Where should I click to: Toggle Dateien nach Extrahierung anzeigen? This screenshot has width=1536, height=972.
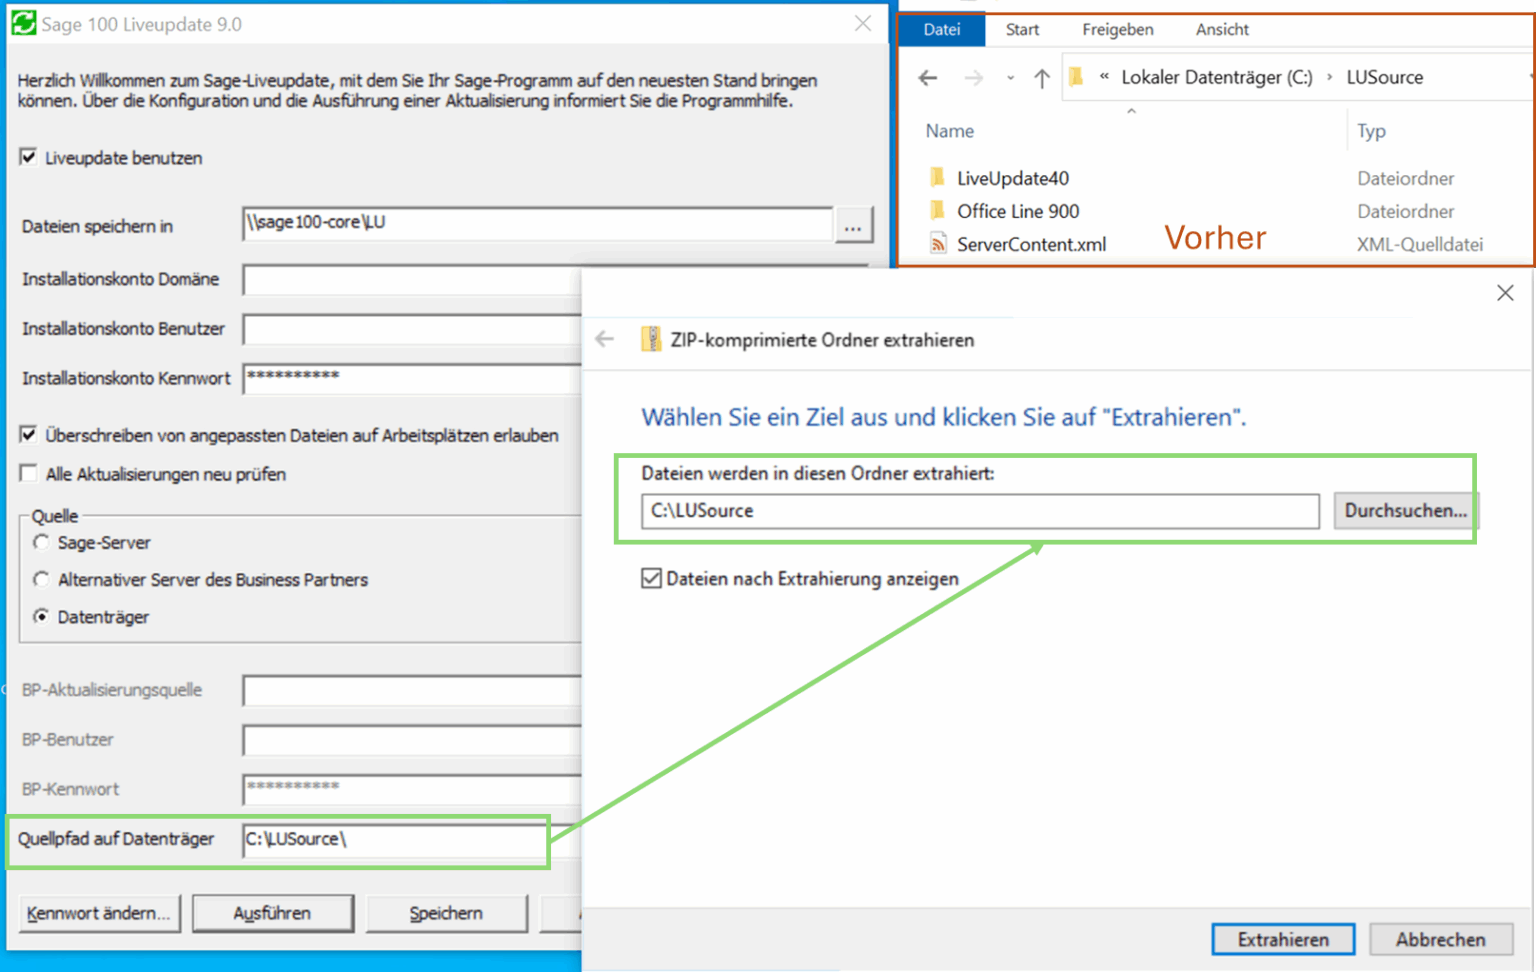click(x=651, y=578)
